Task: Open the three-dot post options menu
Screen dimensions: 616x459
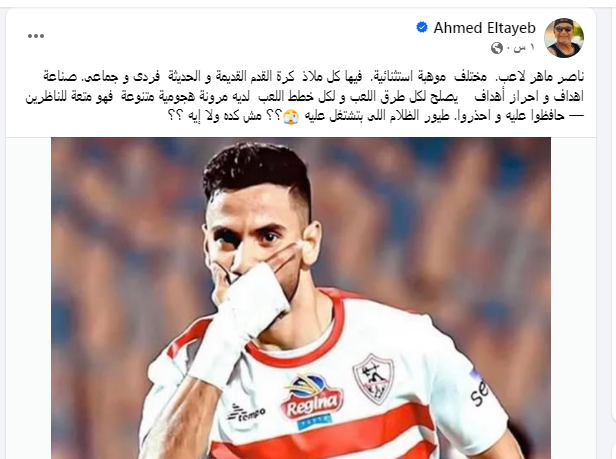Action: pyautogui.click(x=36, y=36)
